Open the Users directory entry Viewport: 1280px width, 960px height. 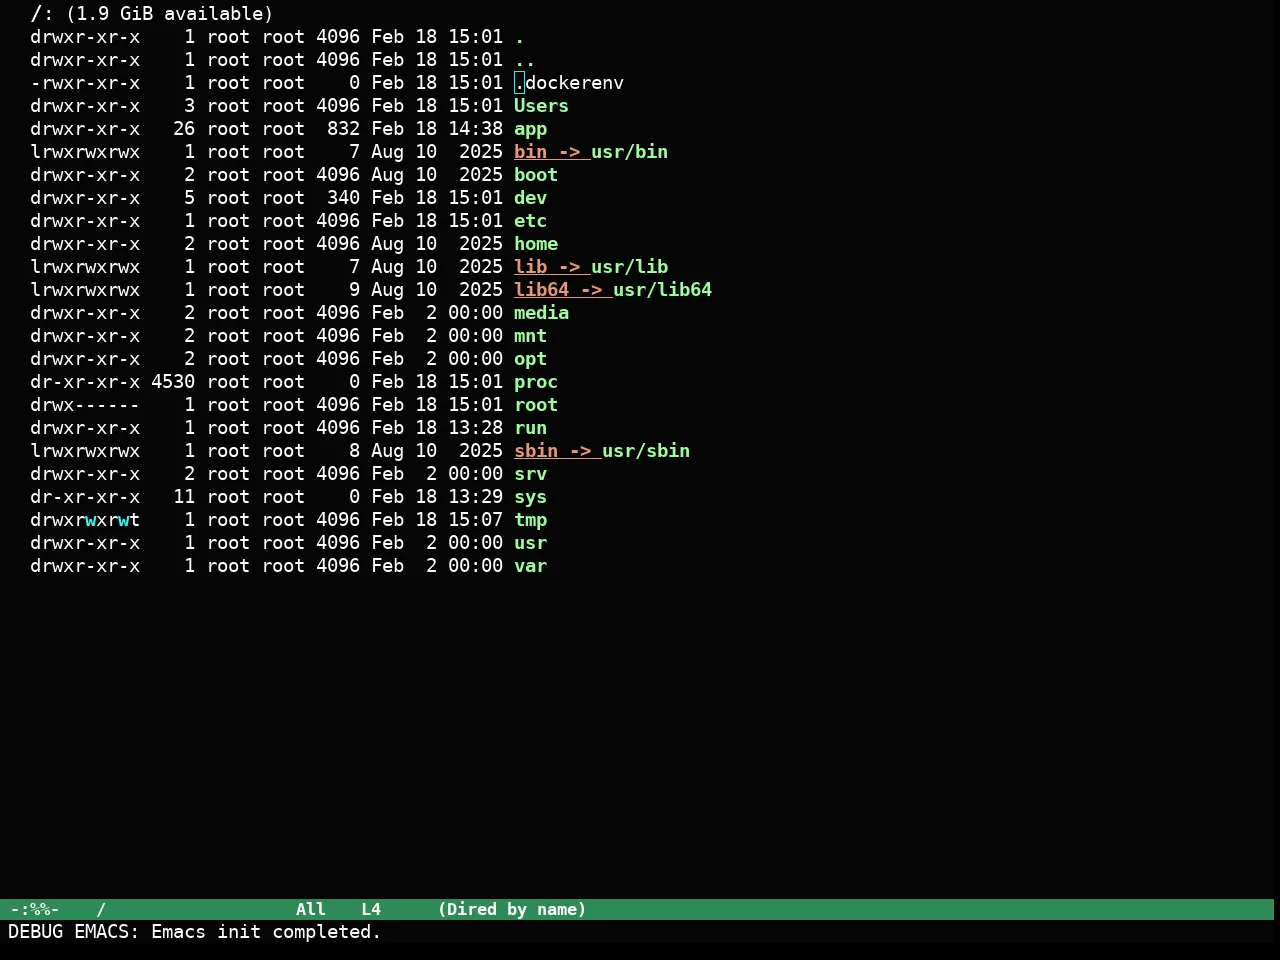tap(541, 106)
